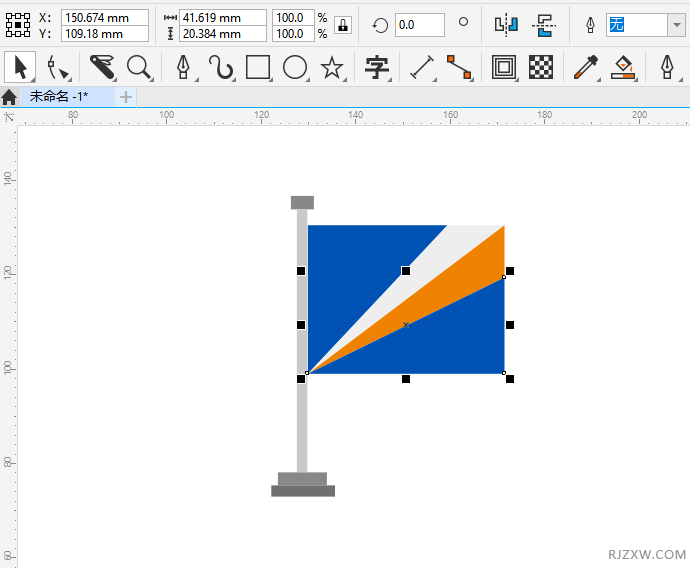This screenshot has width=690, height=568.
Task: Select the Crop tool
Action: [x=102, y=67]
